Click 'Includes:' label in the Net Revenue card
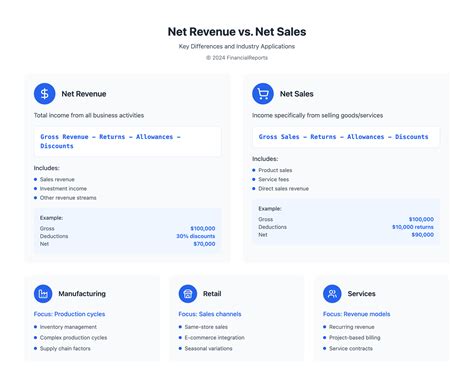 46,168
